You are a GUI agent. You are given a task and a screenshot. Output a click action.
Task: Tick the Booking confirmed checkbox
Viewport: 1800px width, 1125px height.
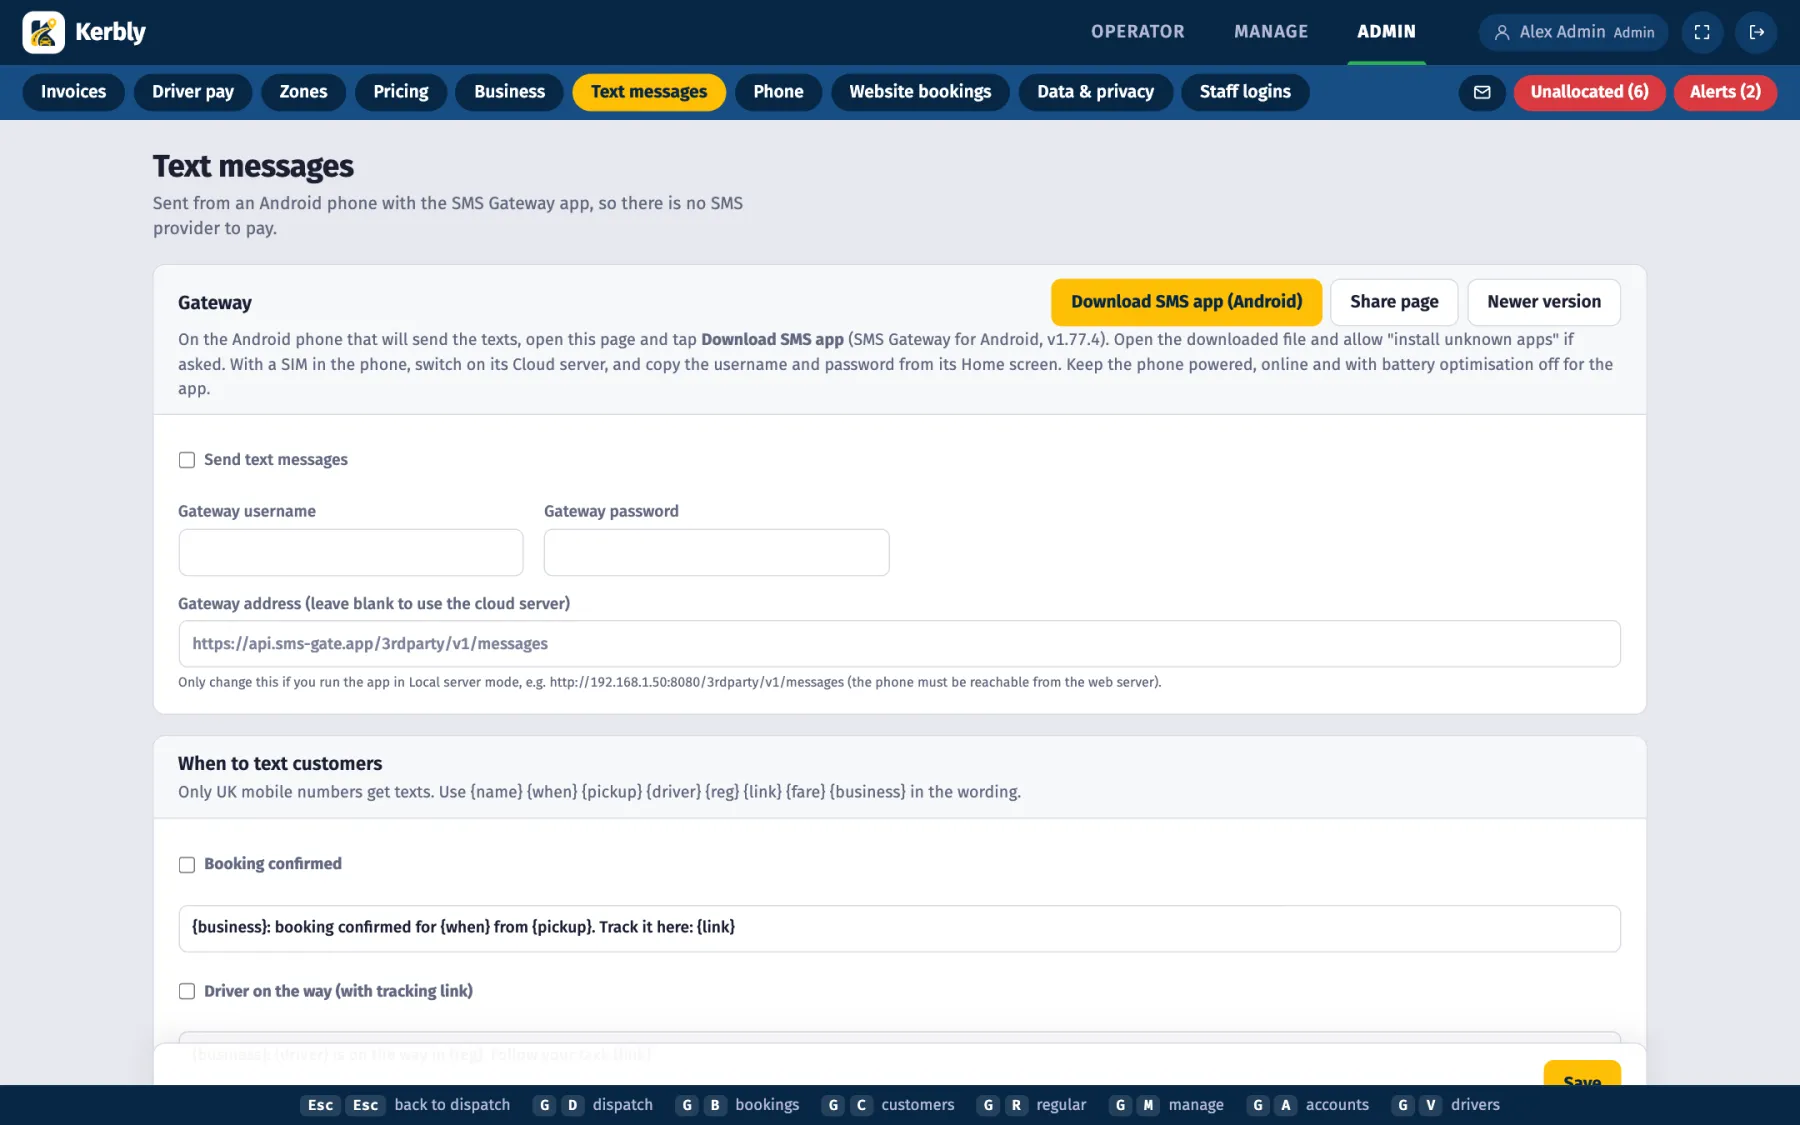187,865
